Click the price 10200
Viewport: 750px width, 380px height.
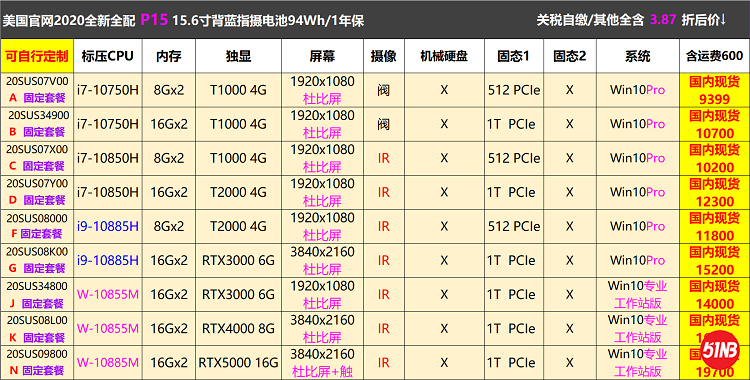[x=715, y=168]
